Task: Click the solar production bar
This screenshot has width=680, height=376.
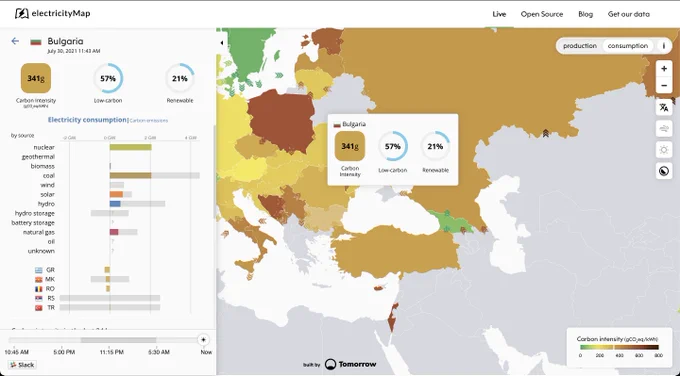Action: tap(116, 194)
